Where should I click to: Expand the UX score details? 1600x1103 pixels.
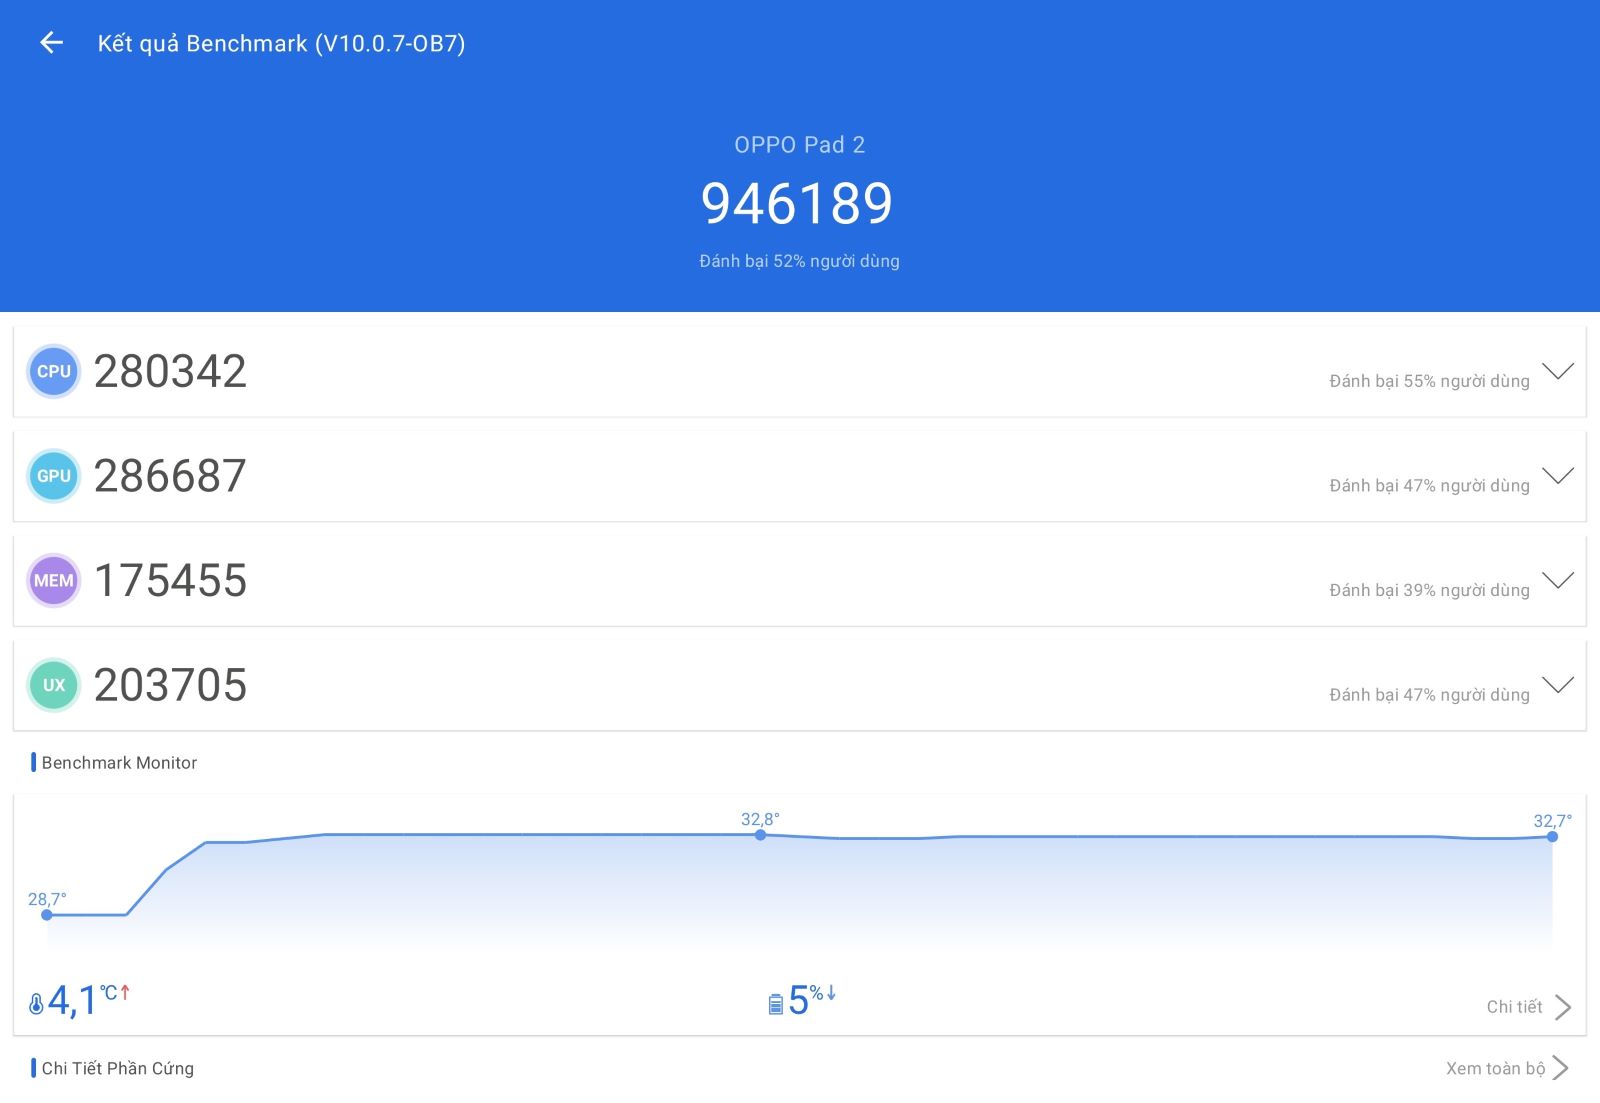click(x=1558, y=684)
